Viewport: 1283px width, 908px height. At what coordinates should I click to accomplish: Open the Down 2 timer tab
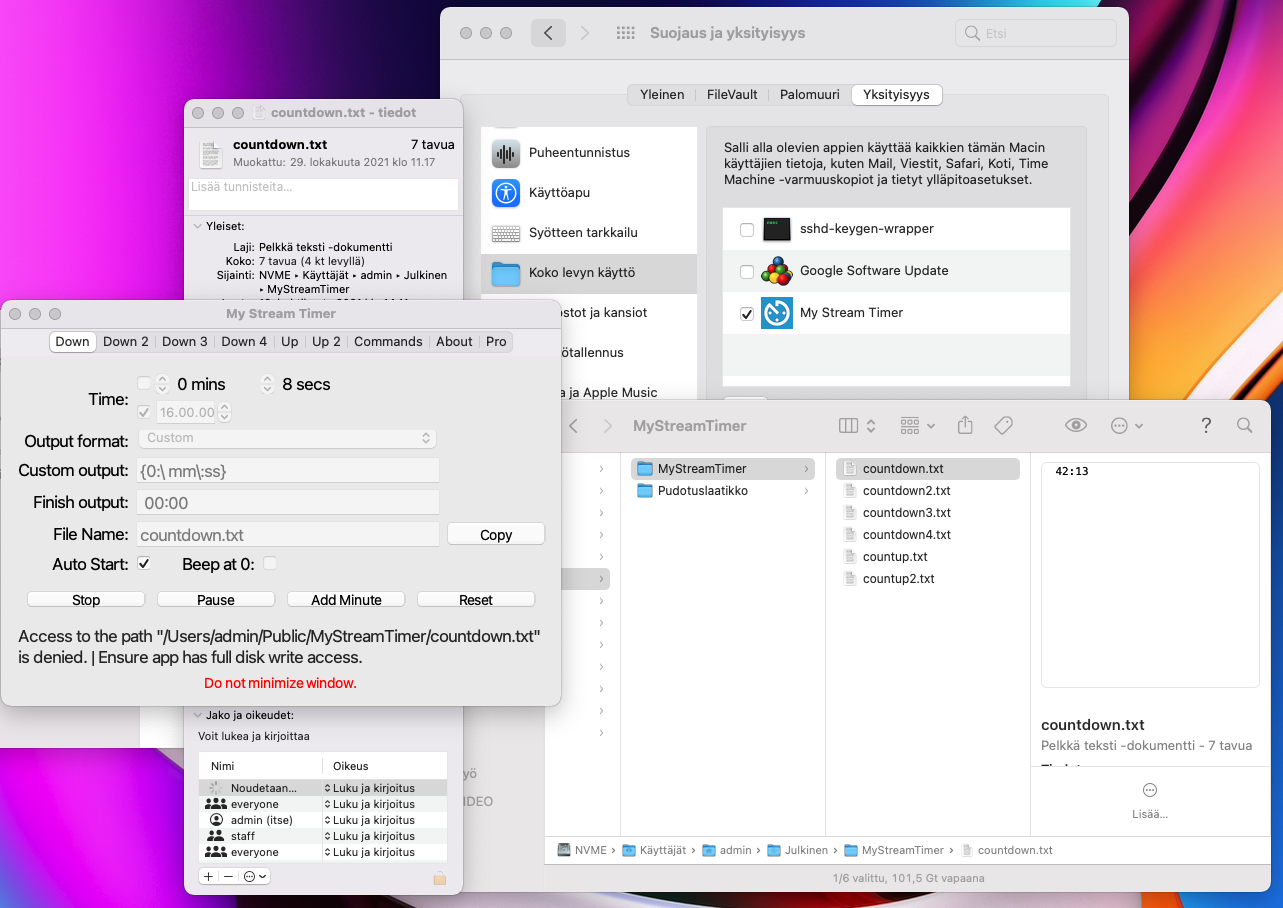click(126, 341)
